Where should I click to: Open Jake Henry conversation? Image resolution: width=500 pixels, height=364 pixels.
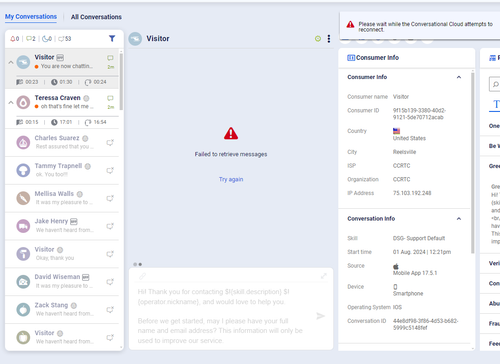coord(62,226)
